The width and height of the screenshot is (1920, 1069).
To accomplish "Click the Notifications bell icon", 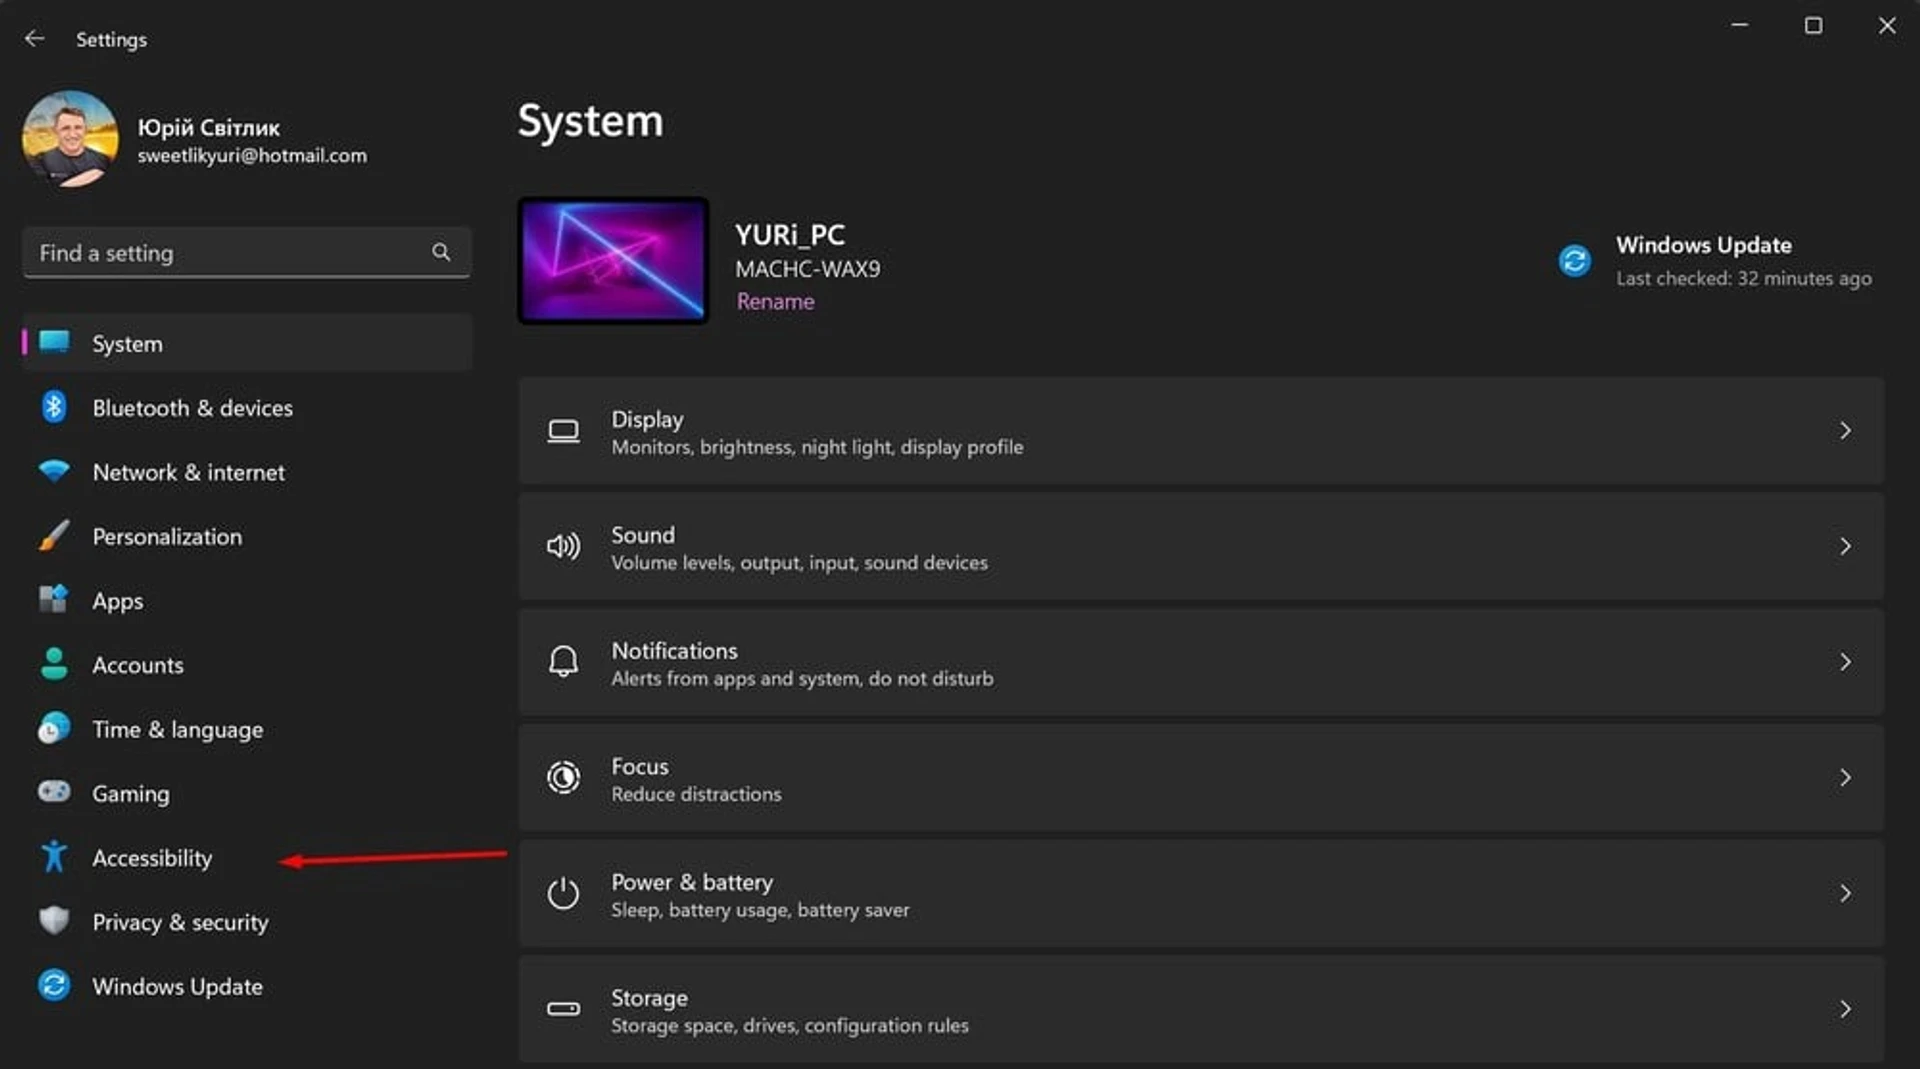I will (563, 662).
